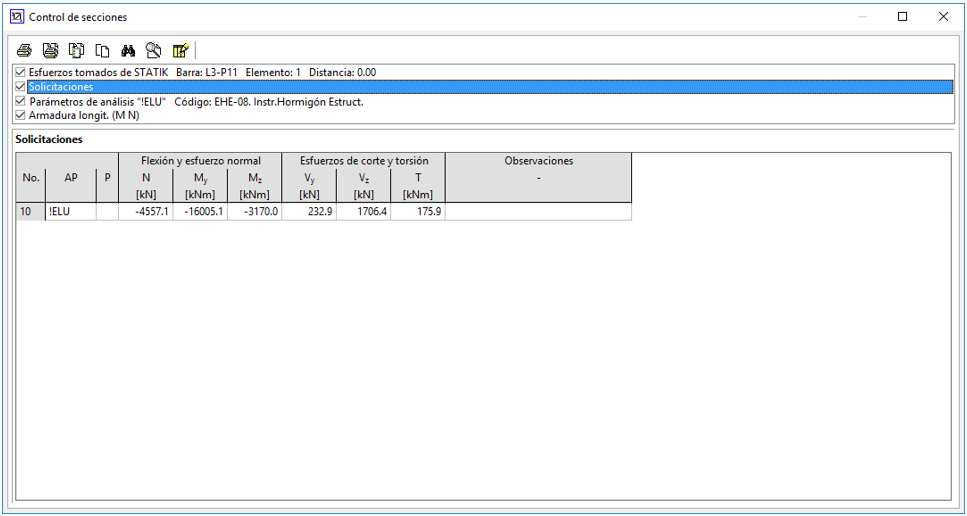Click the application icon in the title bar
Image resolution: width=967 pixels, height=516 pixels.
tap(16, 17)
